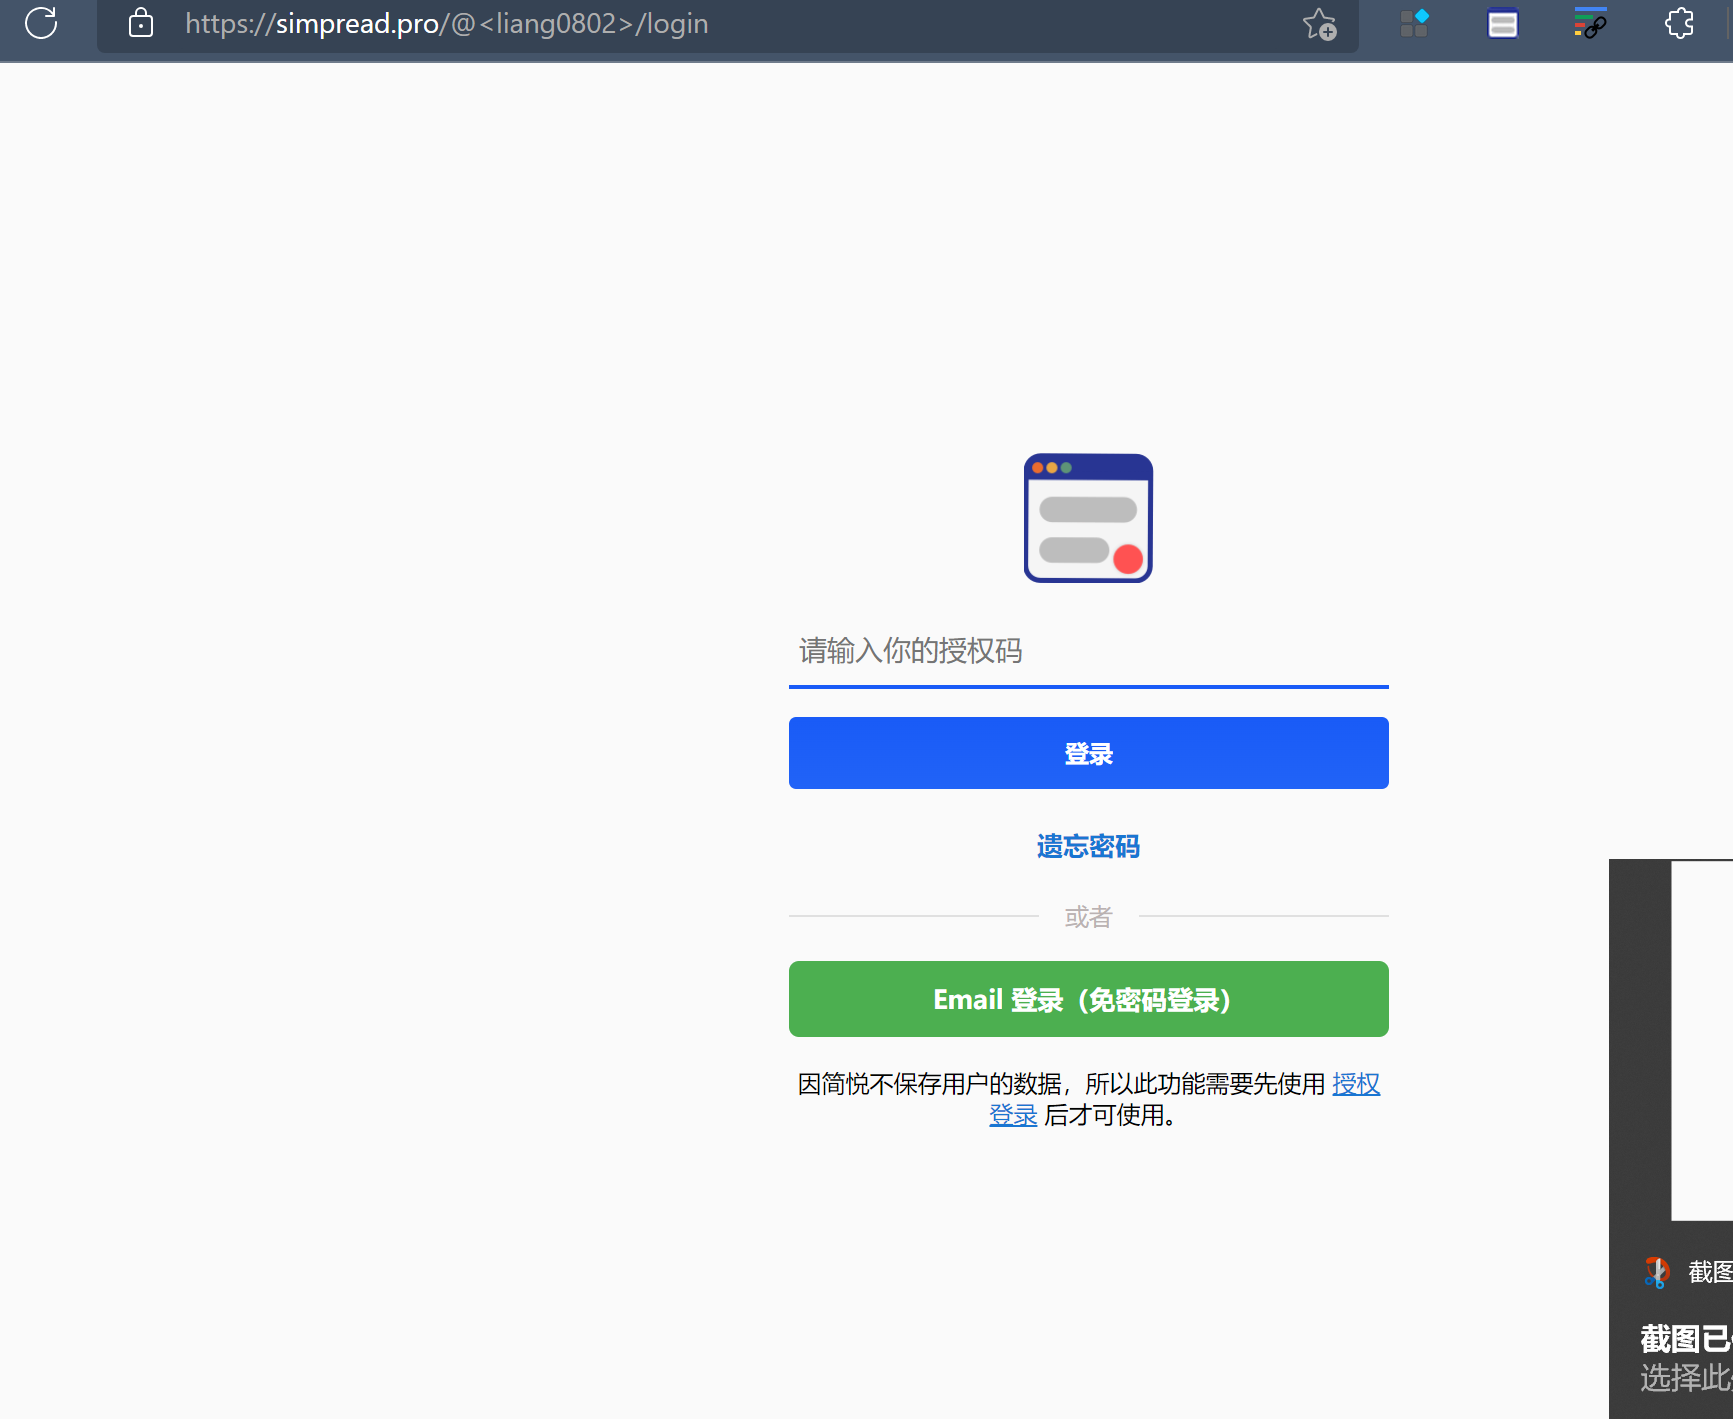This screenshot has width=1733, height=1419.
Task: Open the SimpRead window-shaped extension icon
Action: point(1503,23)
